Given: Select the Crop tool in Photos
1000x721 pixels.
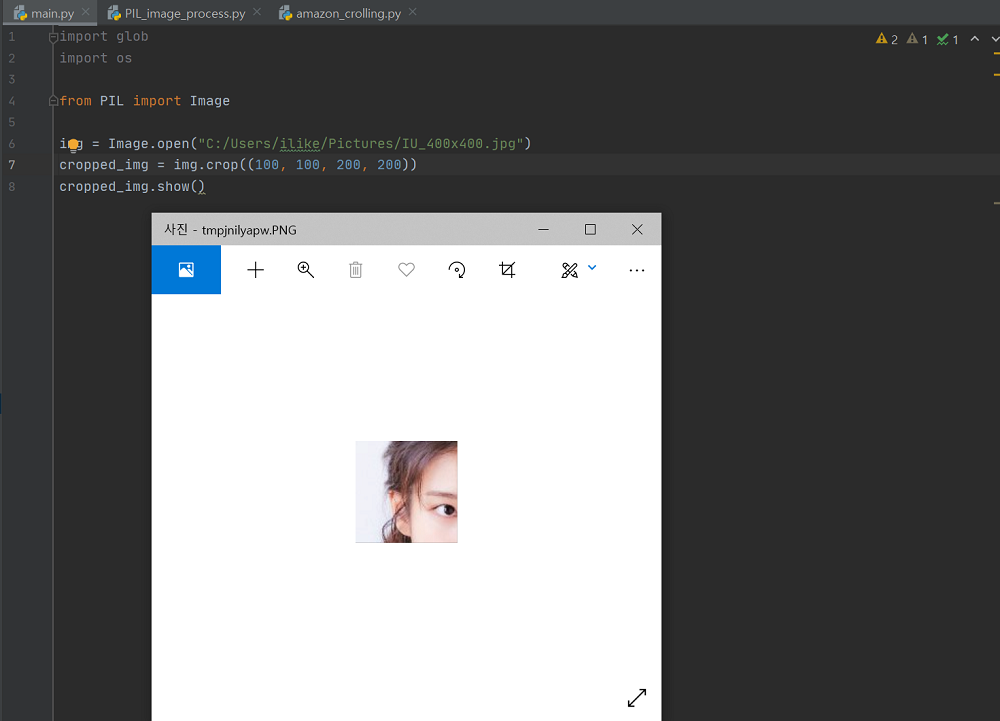Looking at the screenshot, I should [x=507, y=270].
